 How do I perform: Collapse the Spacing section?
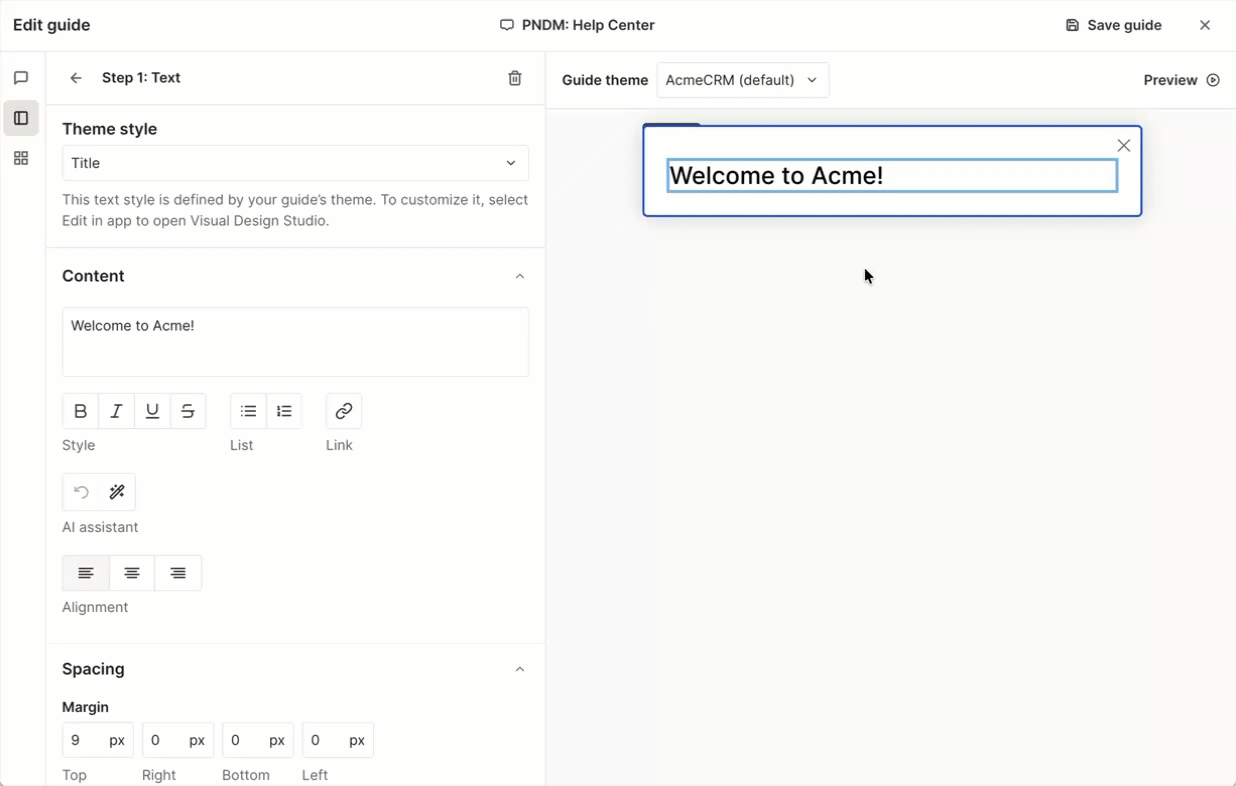[520, 669]
